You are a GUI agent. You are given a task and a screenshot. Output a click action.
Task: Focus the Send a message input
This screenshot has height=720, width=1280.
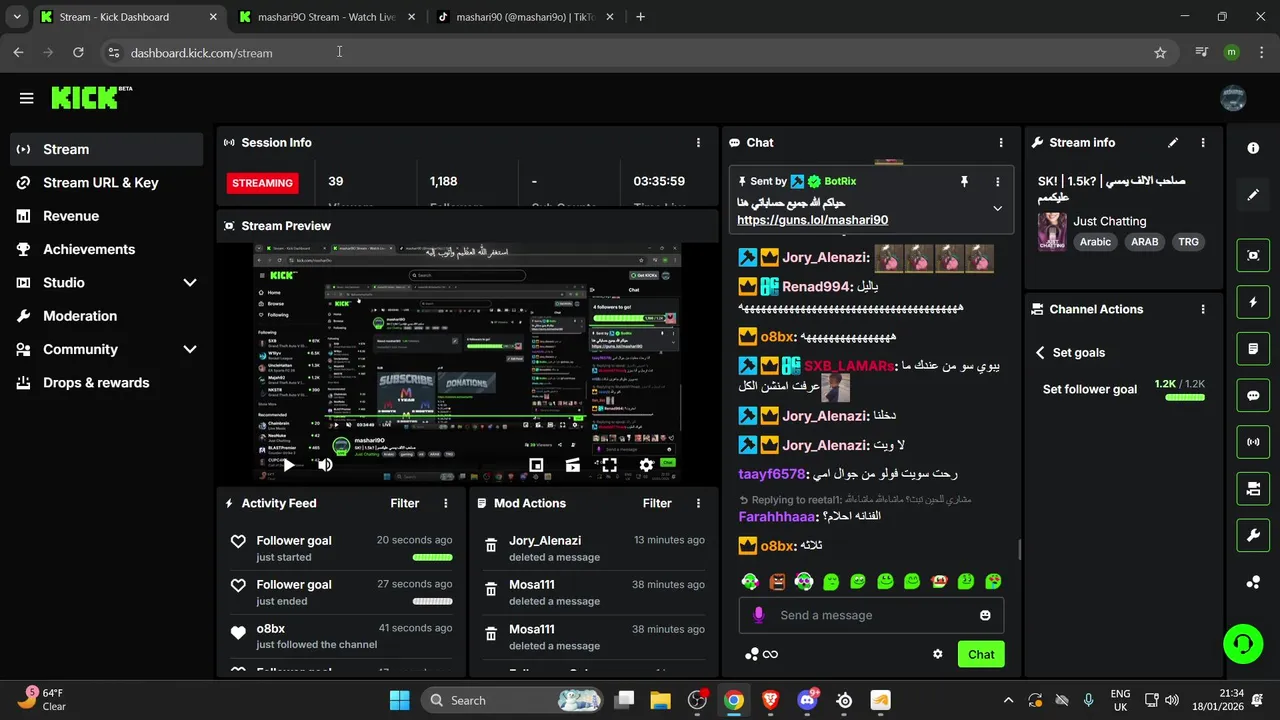pos(871,615)
